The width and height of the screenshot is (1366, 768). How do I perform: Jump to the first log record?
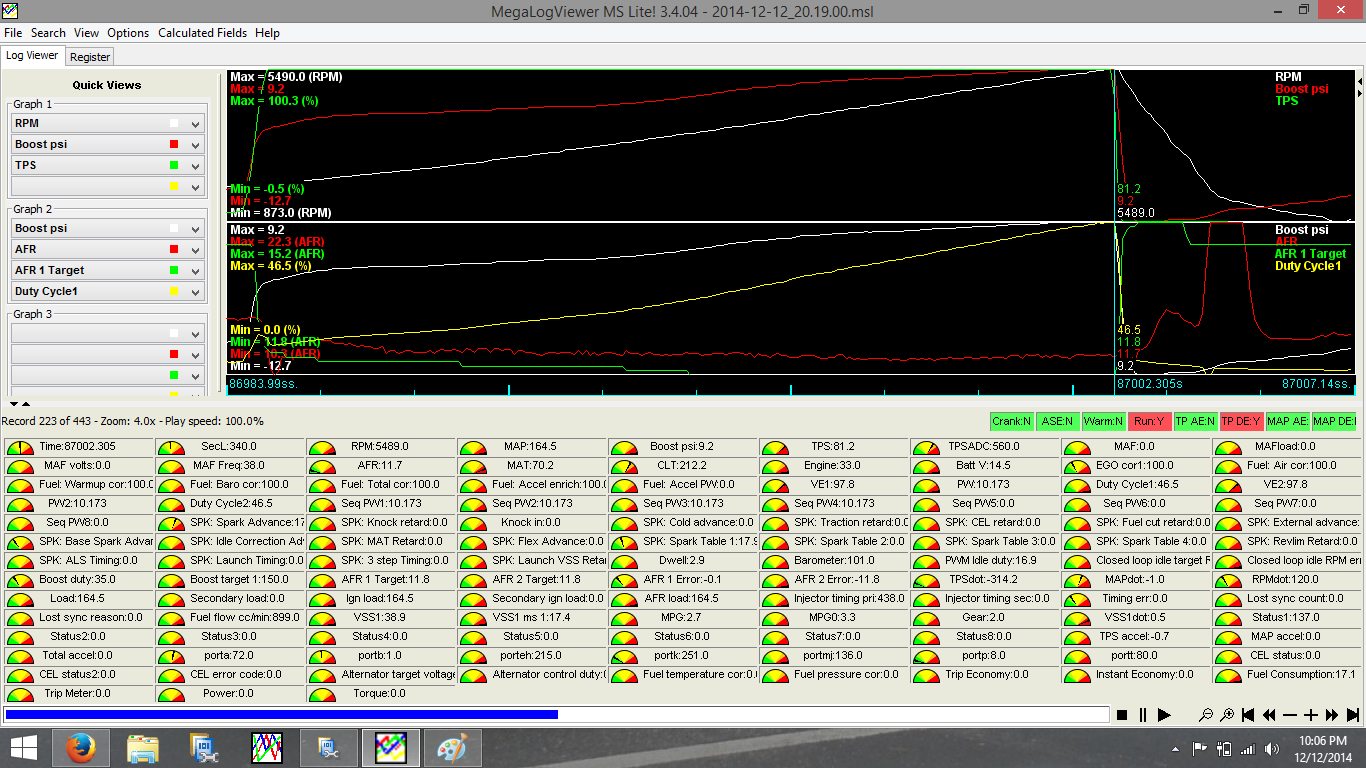click(1248, 715)
